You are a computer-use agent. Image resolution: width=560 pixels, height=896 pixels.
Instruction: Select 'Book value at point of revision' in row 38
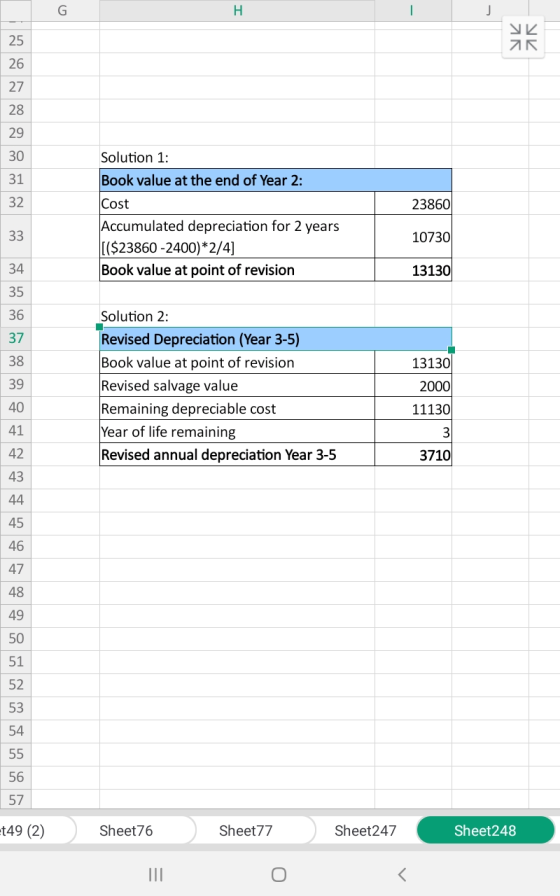(237, 362)
